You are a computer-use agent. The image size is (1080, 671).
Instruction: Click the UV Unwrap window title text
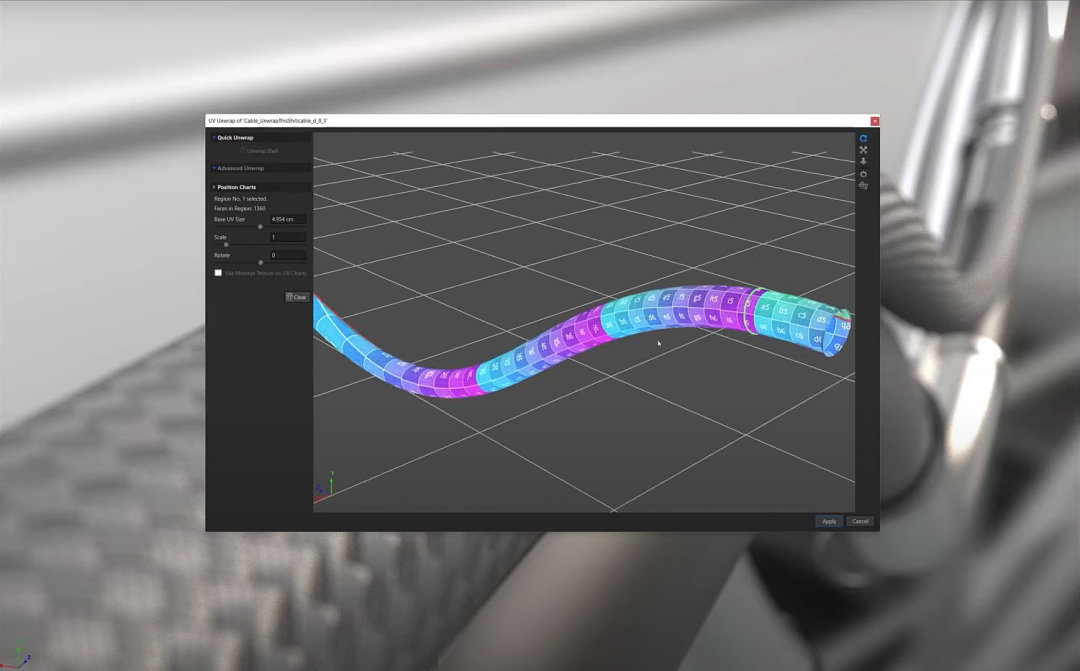pyautogui.click(x=268, y=121)
